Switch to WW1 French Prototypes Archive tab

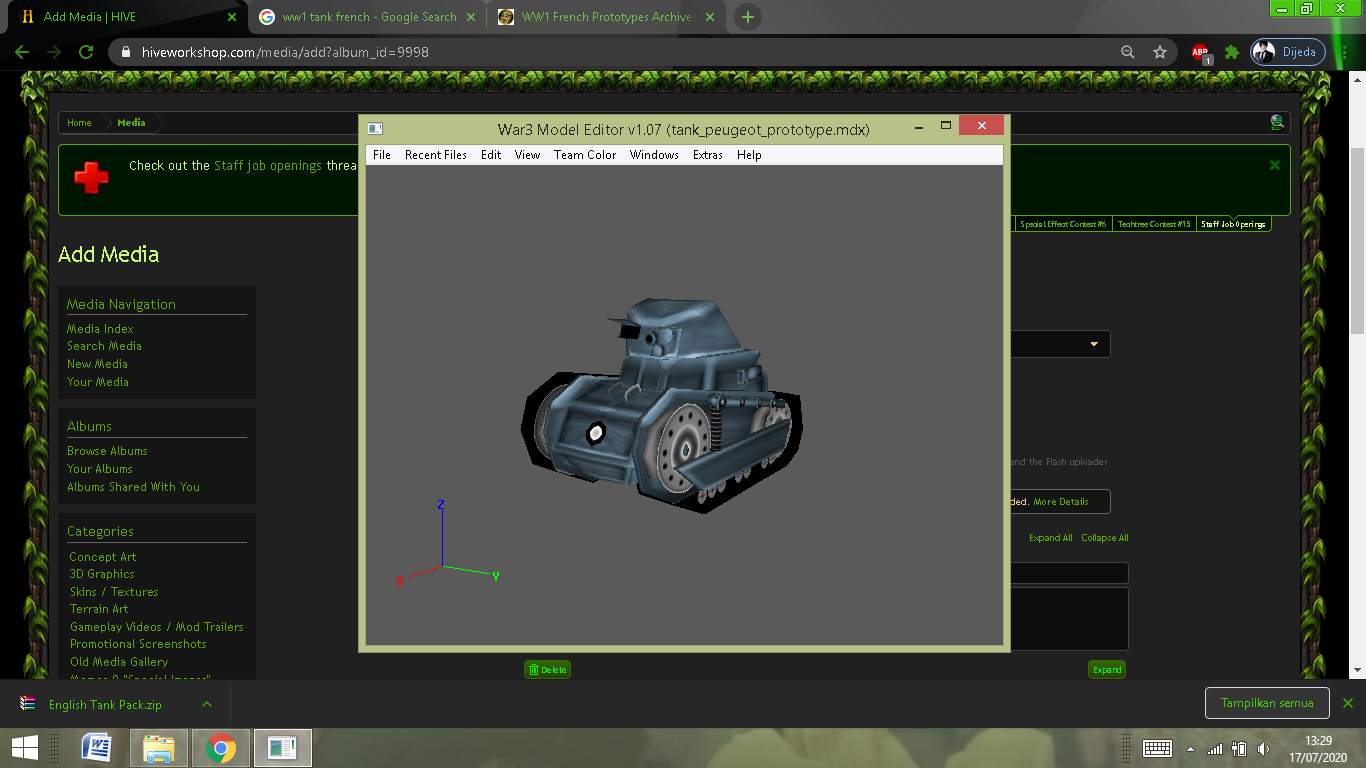point(607,17)
